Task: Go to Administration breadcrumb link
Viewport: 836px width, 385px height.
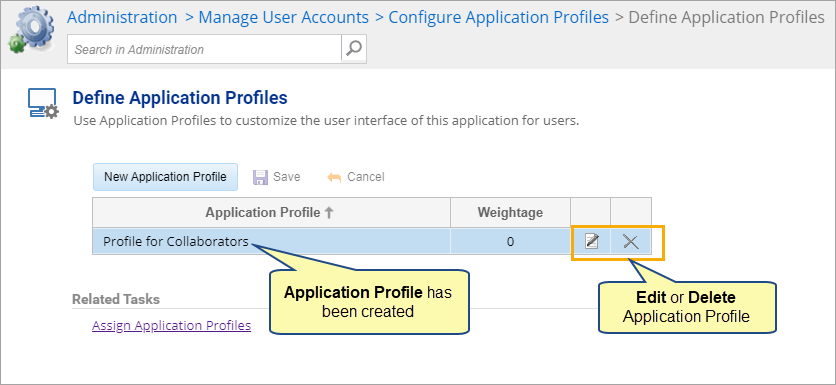Action: point(122,17)
